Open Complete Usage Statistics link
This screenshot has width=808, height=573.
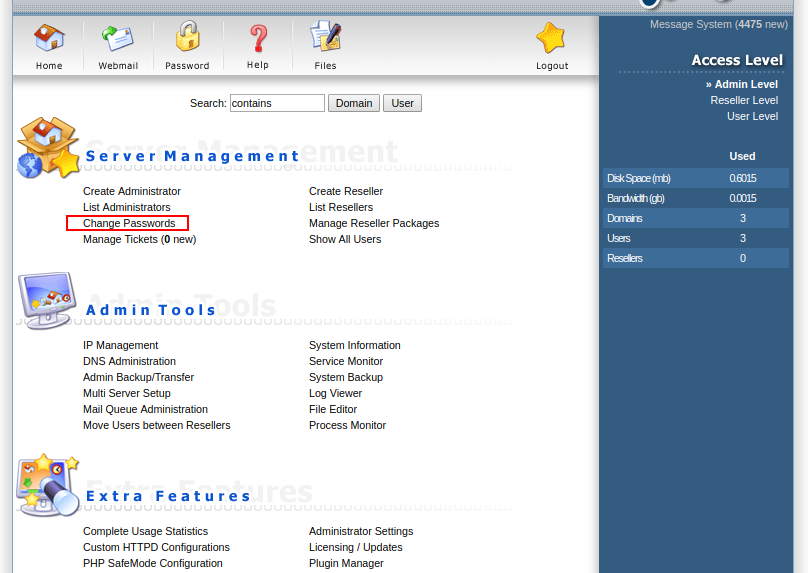[145, 531]
